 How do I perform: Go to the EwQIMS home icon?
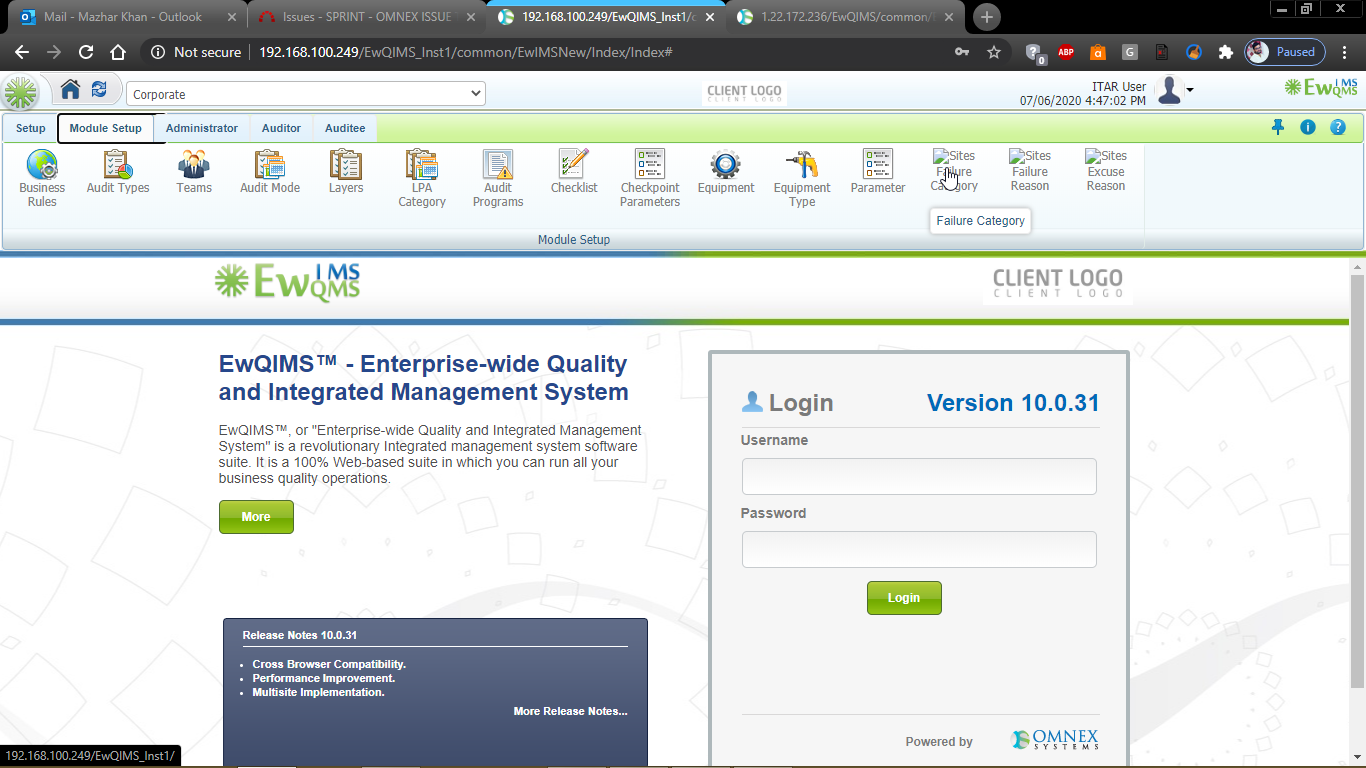[x=70, y=90]
